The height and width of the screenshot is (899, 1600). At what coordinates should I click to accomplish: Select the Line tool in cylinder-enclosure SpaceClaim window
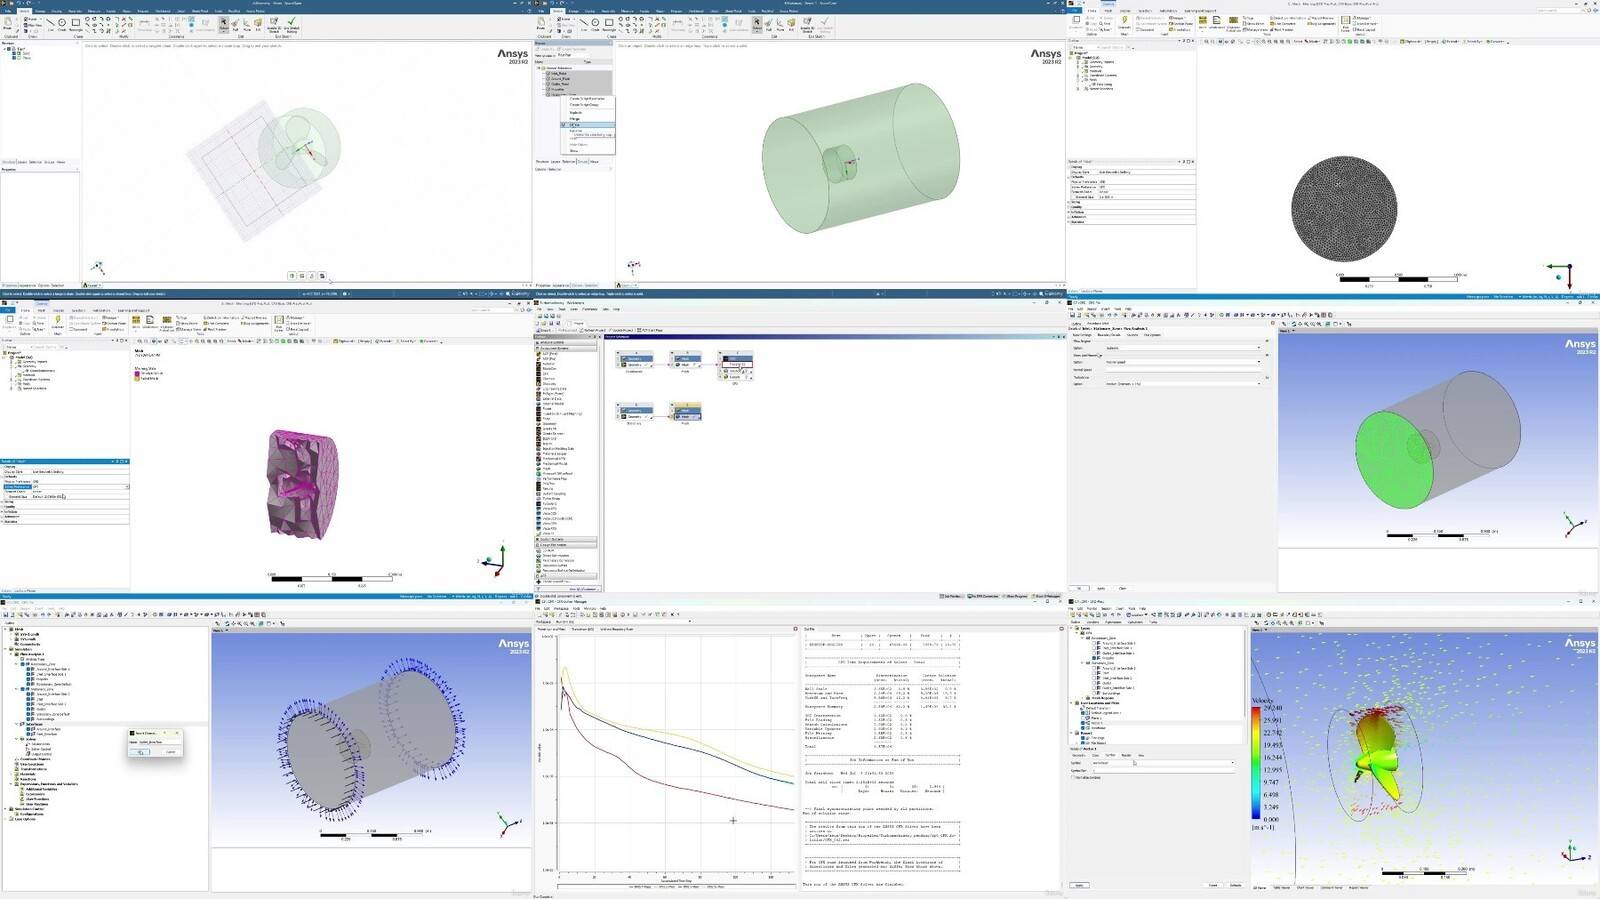pos(583,23)
